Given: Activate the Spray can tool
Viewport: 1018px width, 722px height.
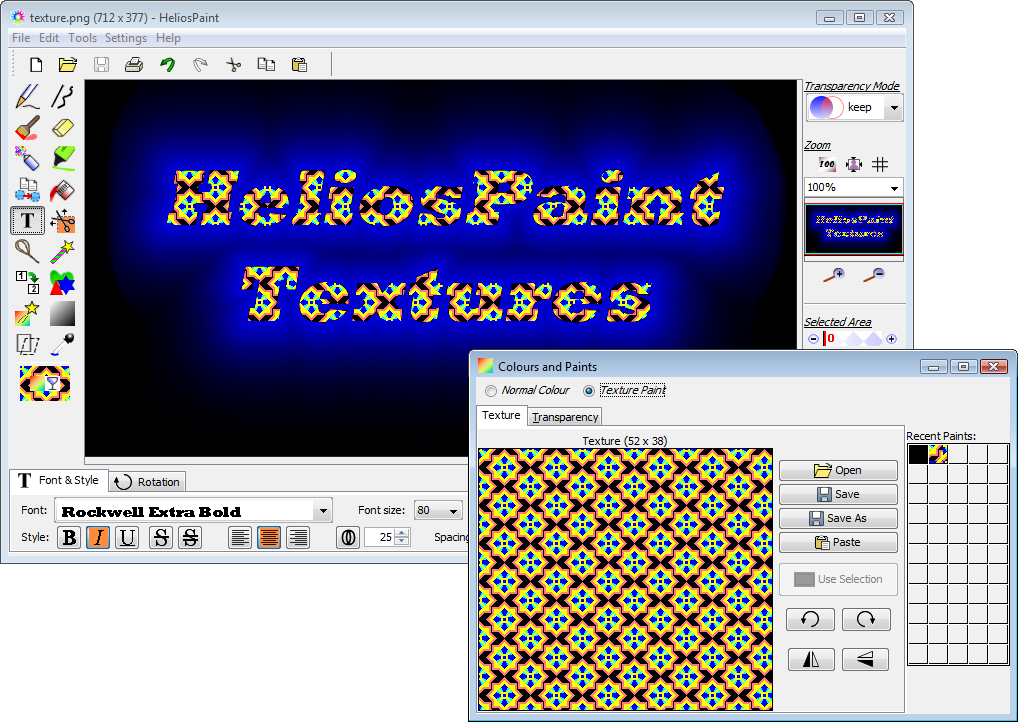Looking at the screenshot, I should pos(26,159).
